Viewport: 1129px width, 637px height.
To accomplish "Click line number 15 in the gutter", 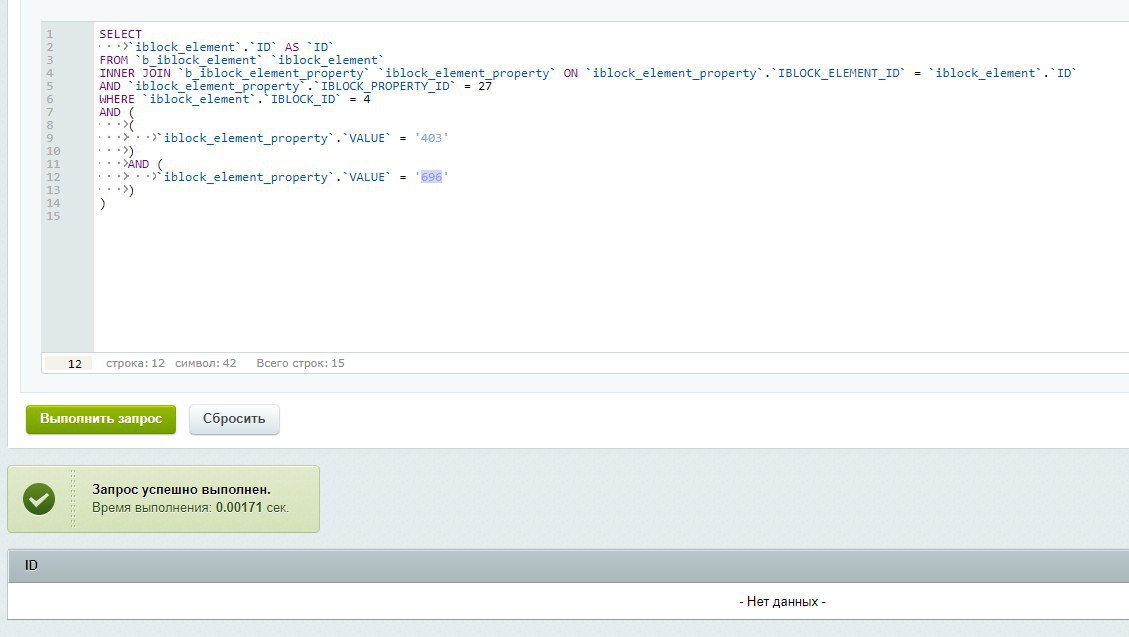I will (x=53, y=216).
